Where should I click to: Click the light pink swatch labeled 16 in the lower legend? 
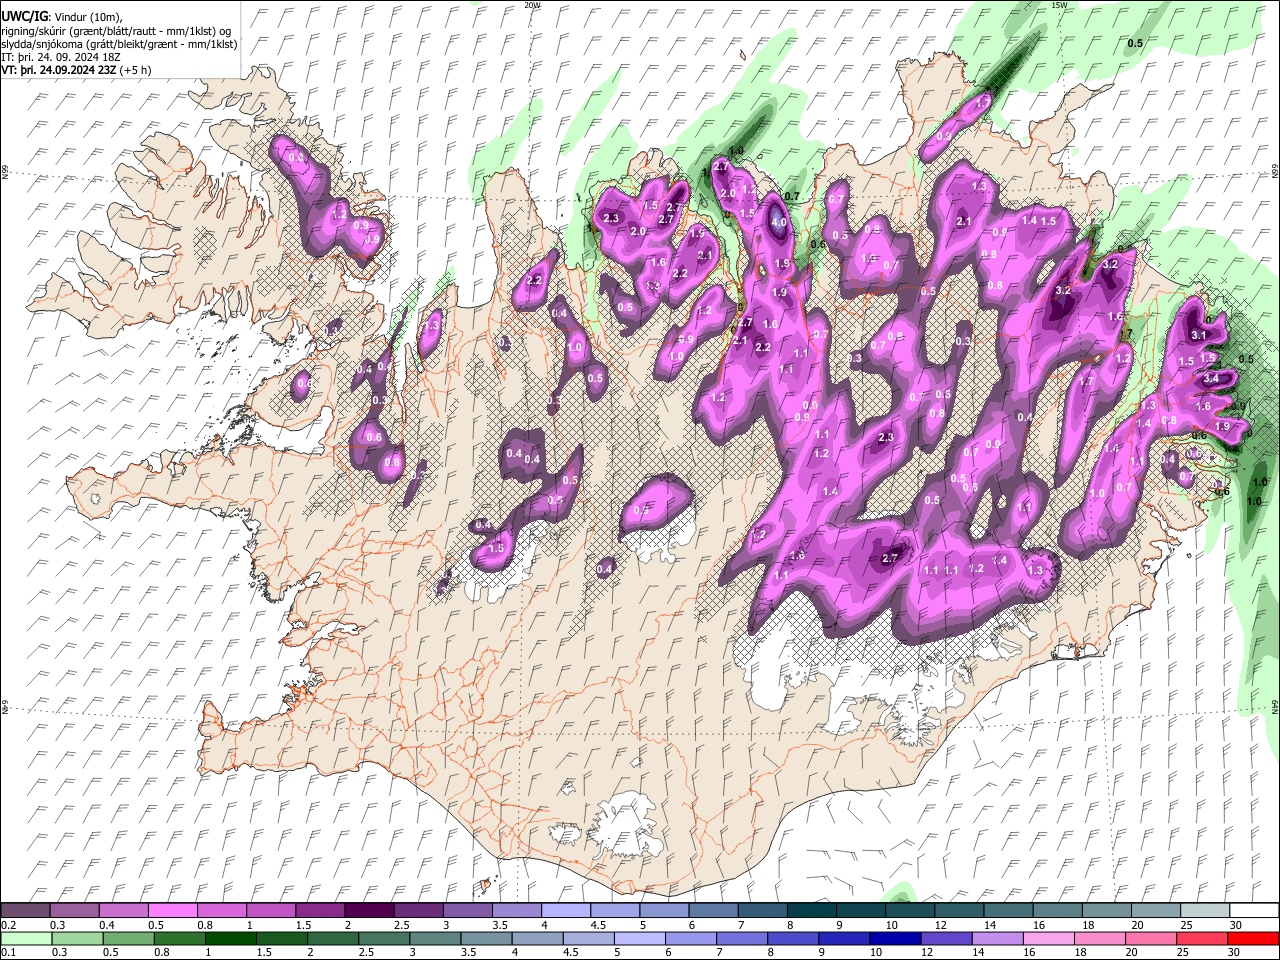pos(1051,939)
